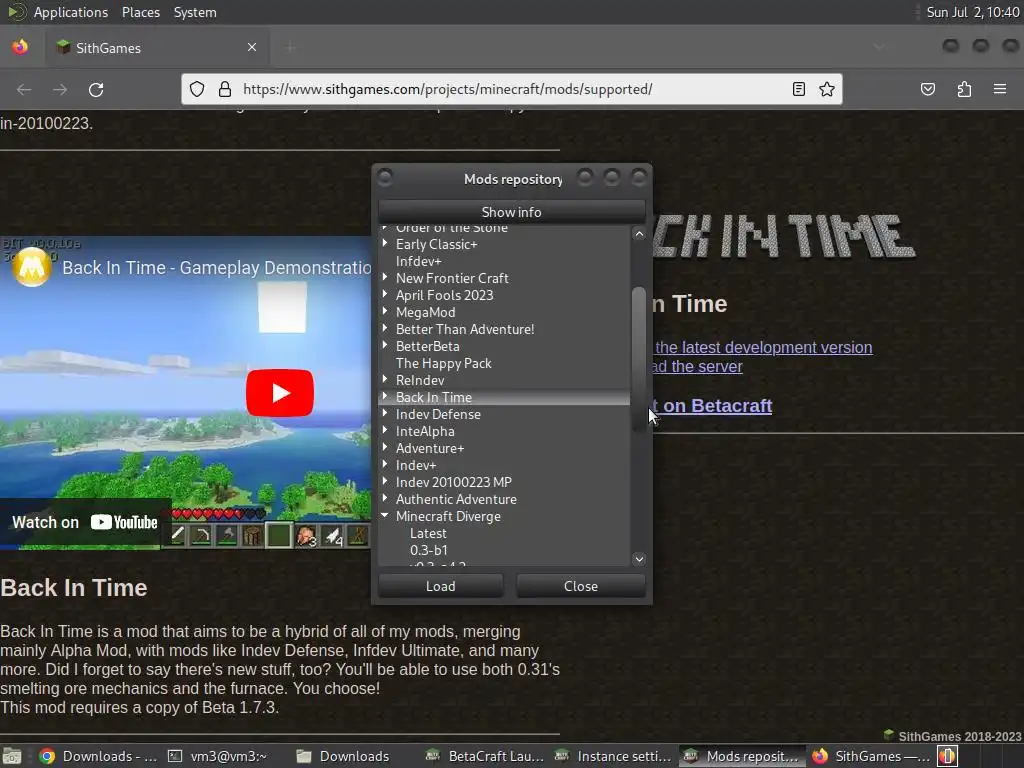Switch to SithGames Firefox taskbar item

click(871, 756)
